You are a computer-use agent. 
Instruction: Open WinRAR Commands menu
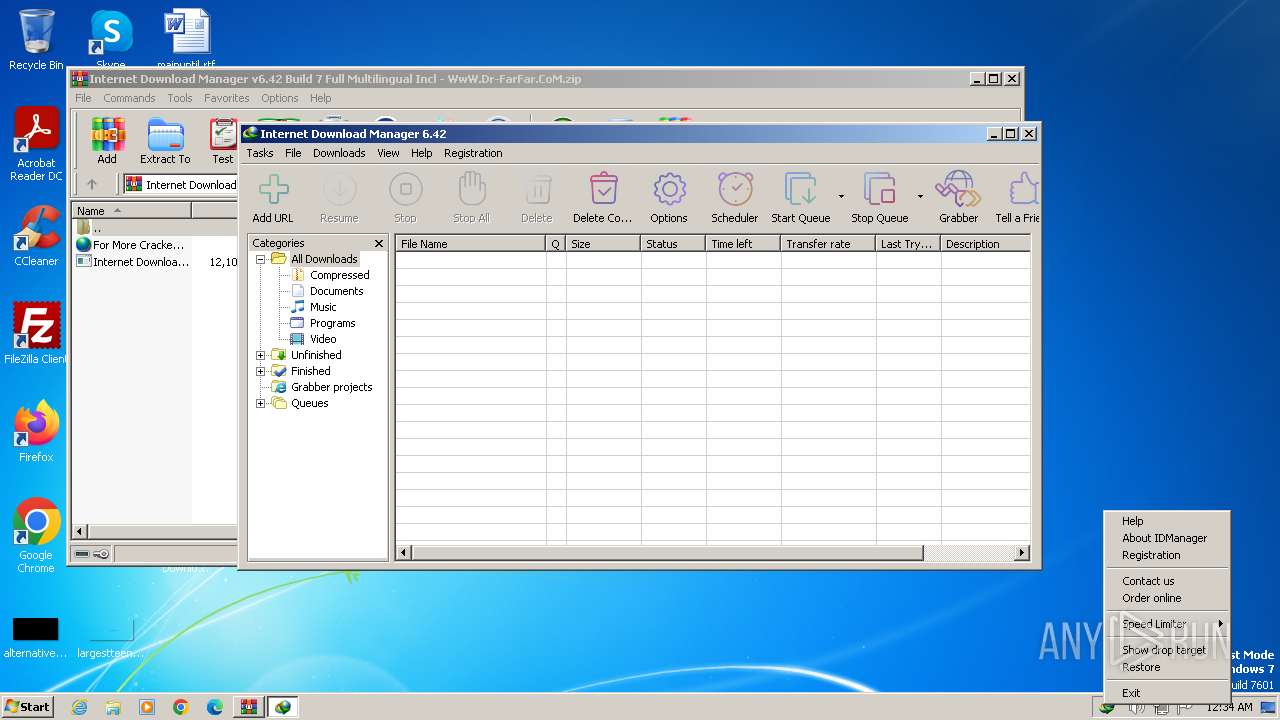[x=129, y=98]
